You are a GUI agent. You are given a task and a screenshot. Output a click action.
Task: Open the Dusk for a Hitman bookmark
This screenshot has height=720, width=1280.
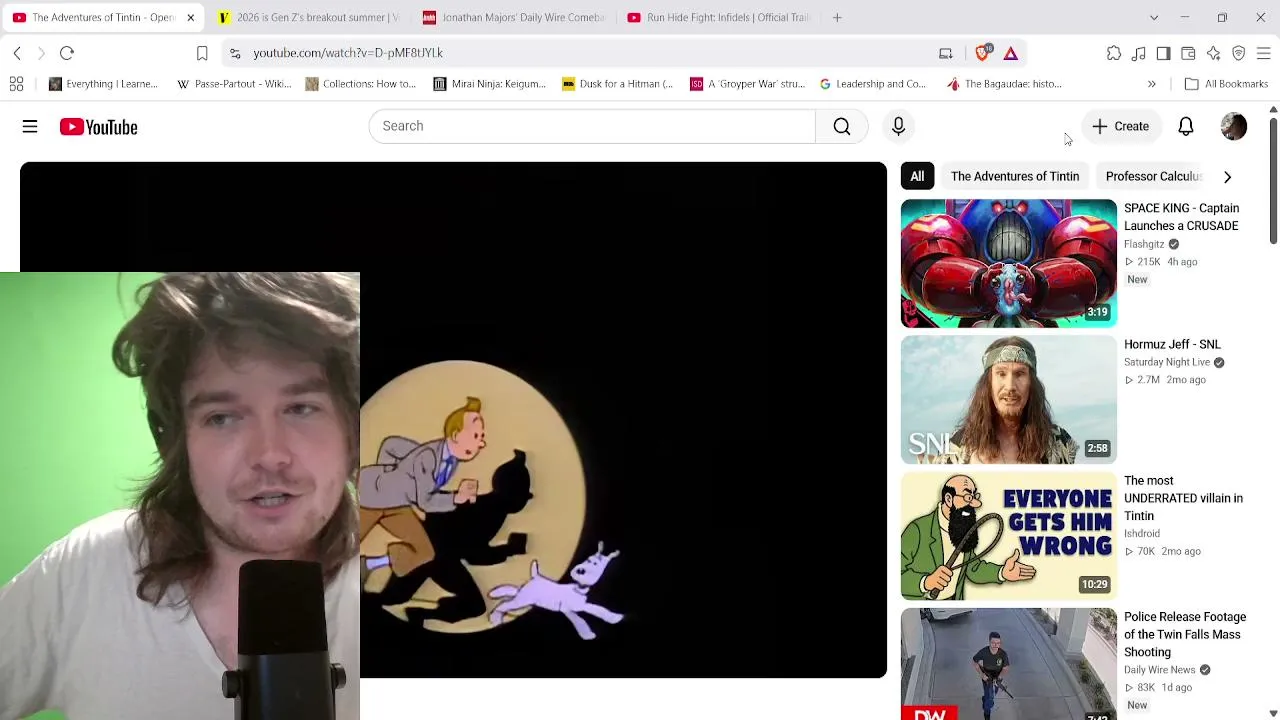(x=618, y=84)
